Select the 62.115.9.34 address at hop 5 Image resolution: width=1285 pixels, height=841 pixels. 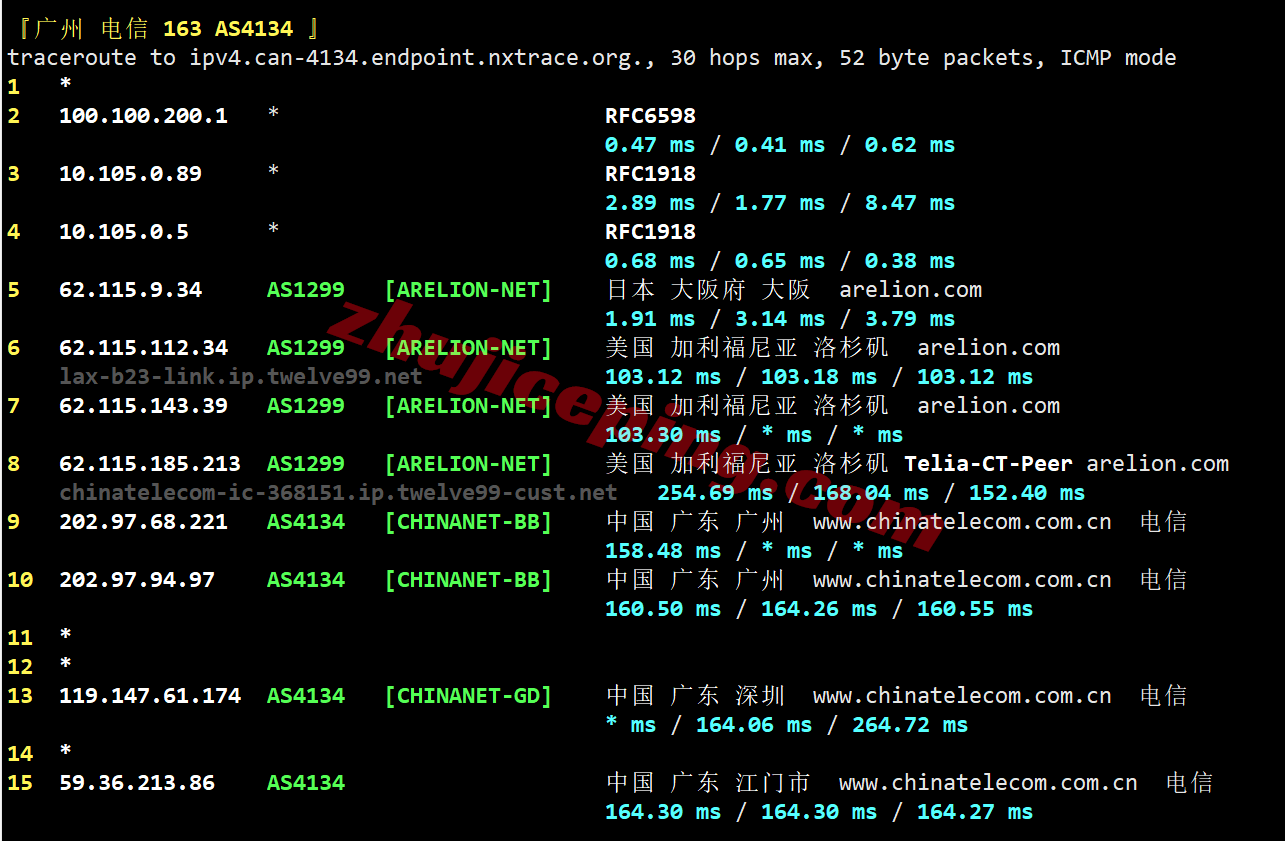coord(130,290)
